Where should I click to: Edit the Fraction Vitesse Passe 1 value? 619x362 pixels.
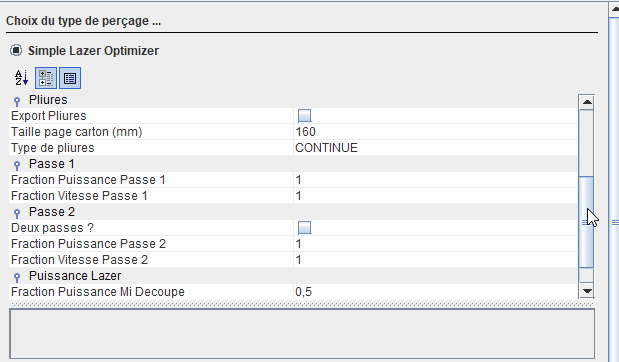[x=435, y=195]
